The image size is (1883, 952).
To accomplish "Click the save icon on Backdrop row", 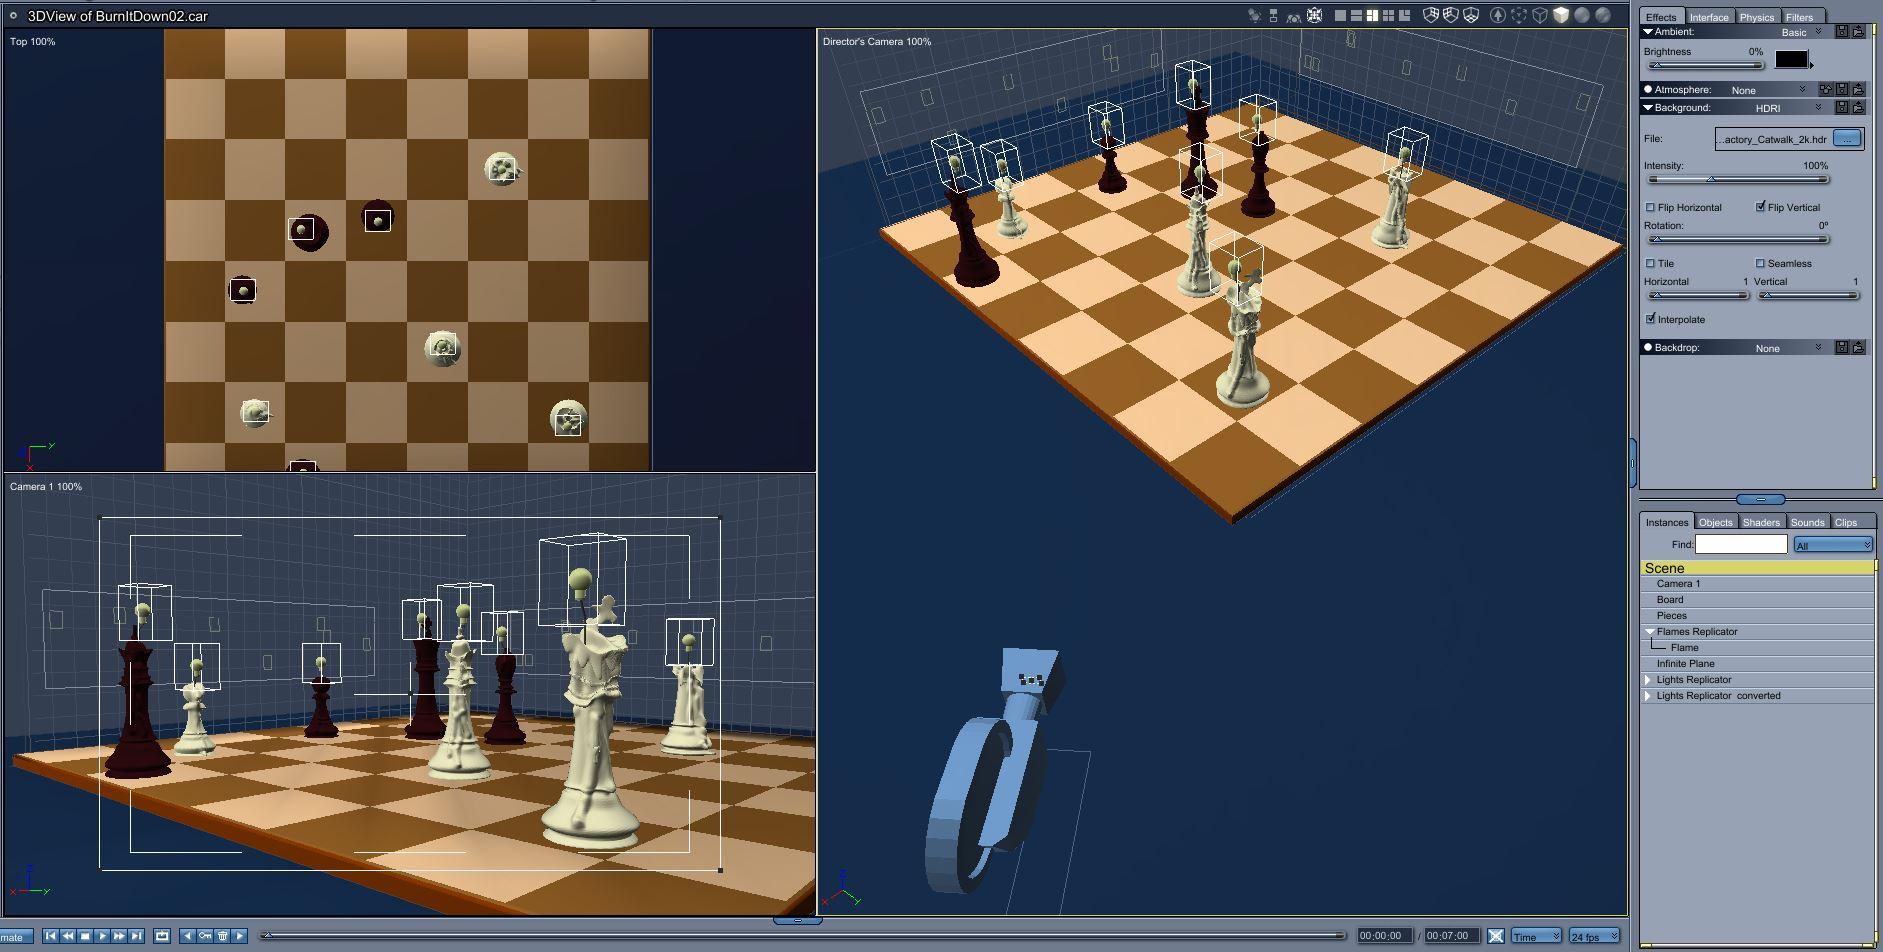I will [1841, 348].
